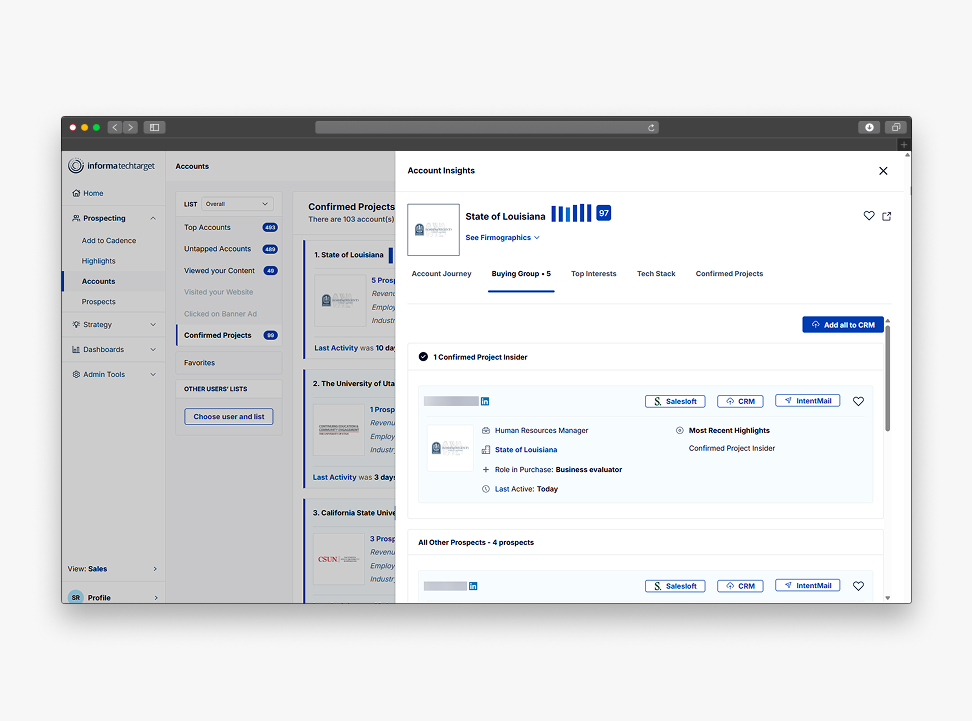972x721 pixels.
Task: Click the Add all to CRM button
Action: pyautogui.click(x=843, y=325)
